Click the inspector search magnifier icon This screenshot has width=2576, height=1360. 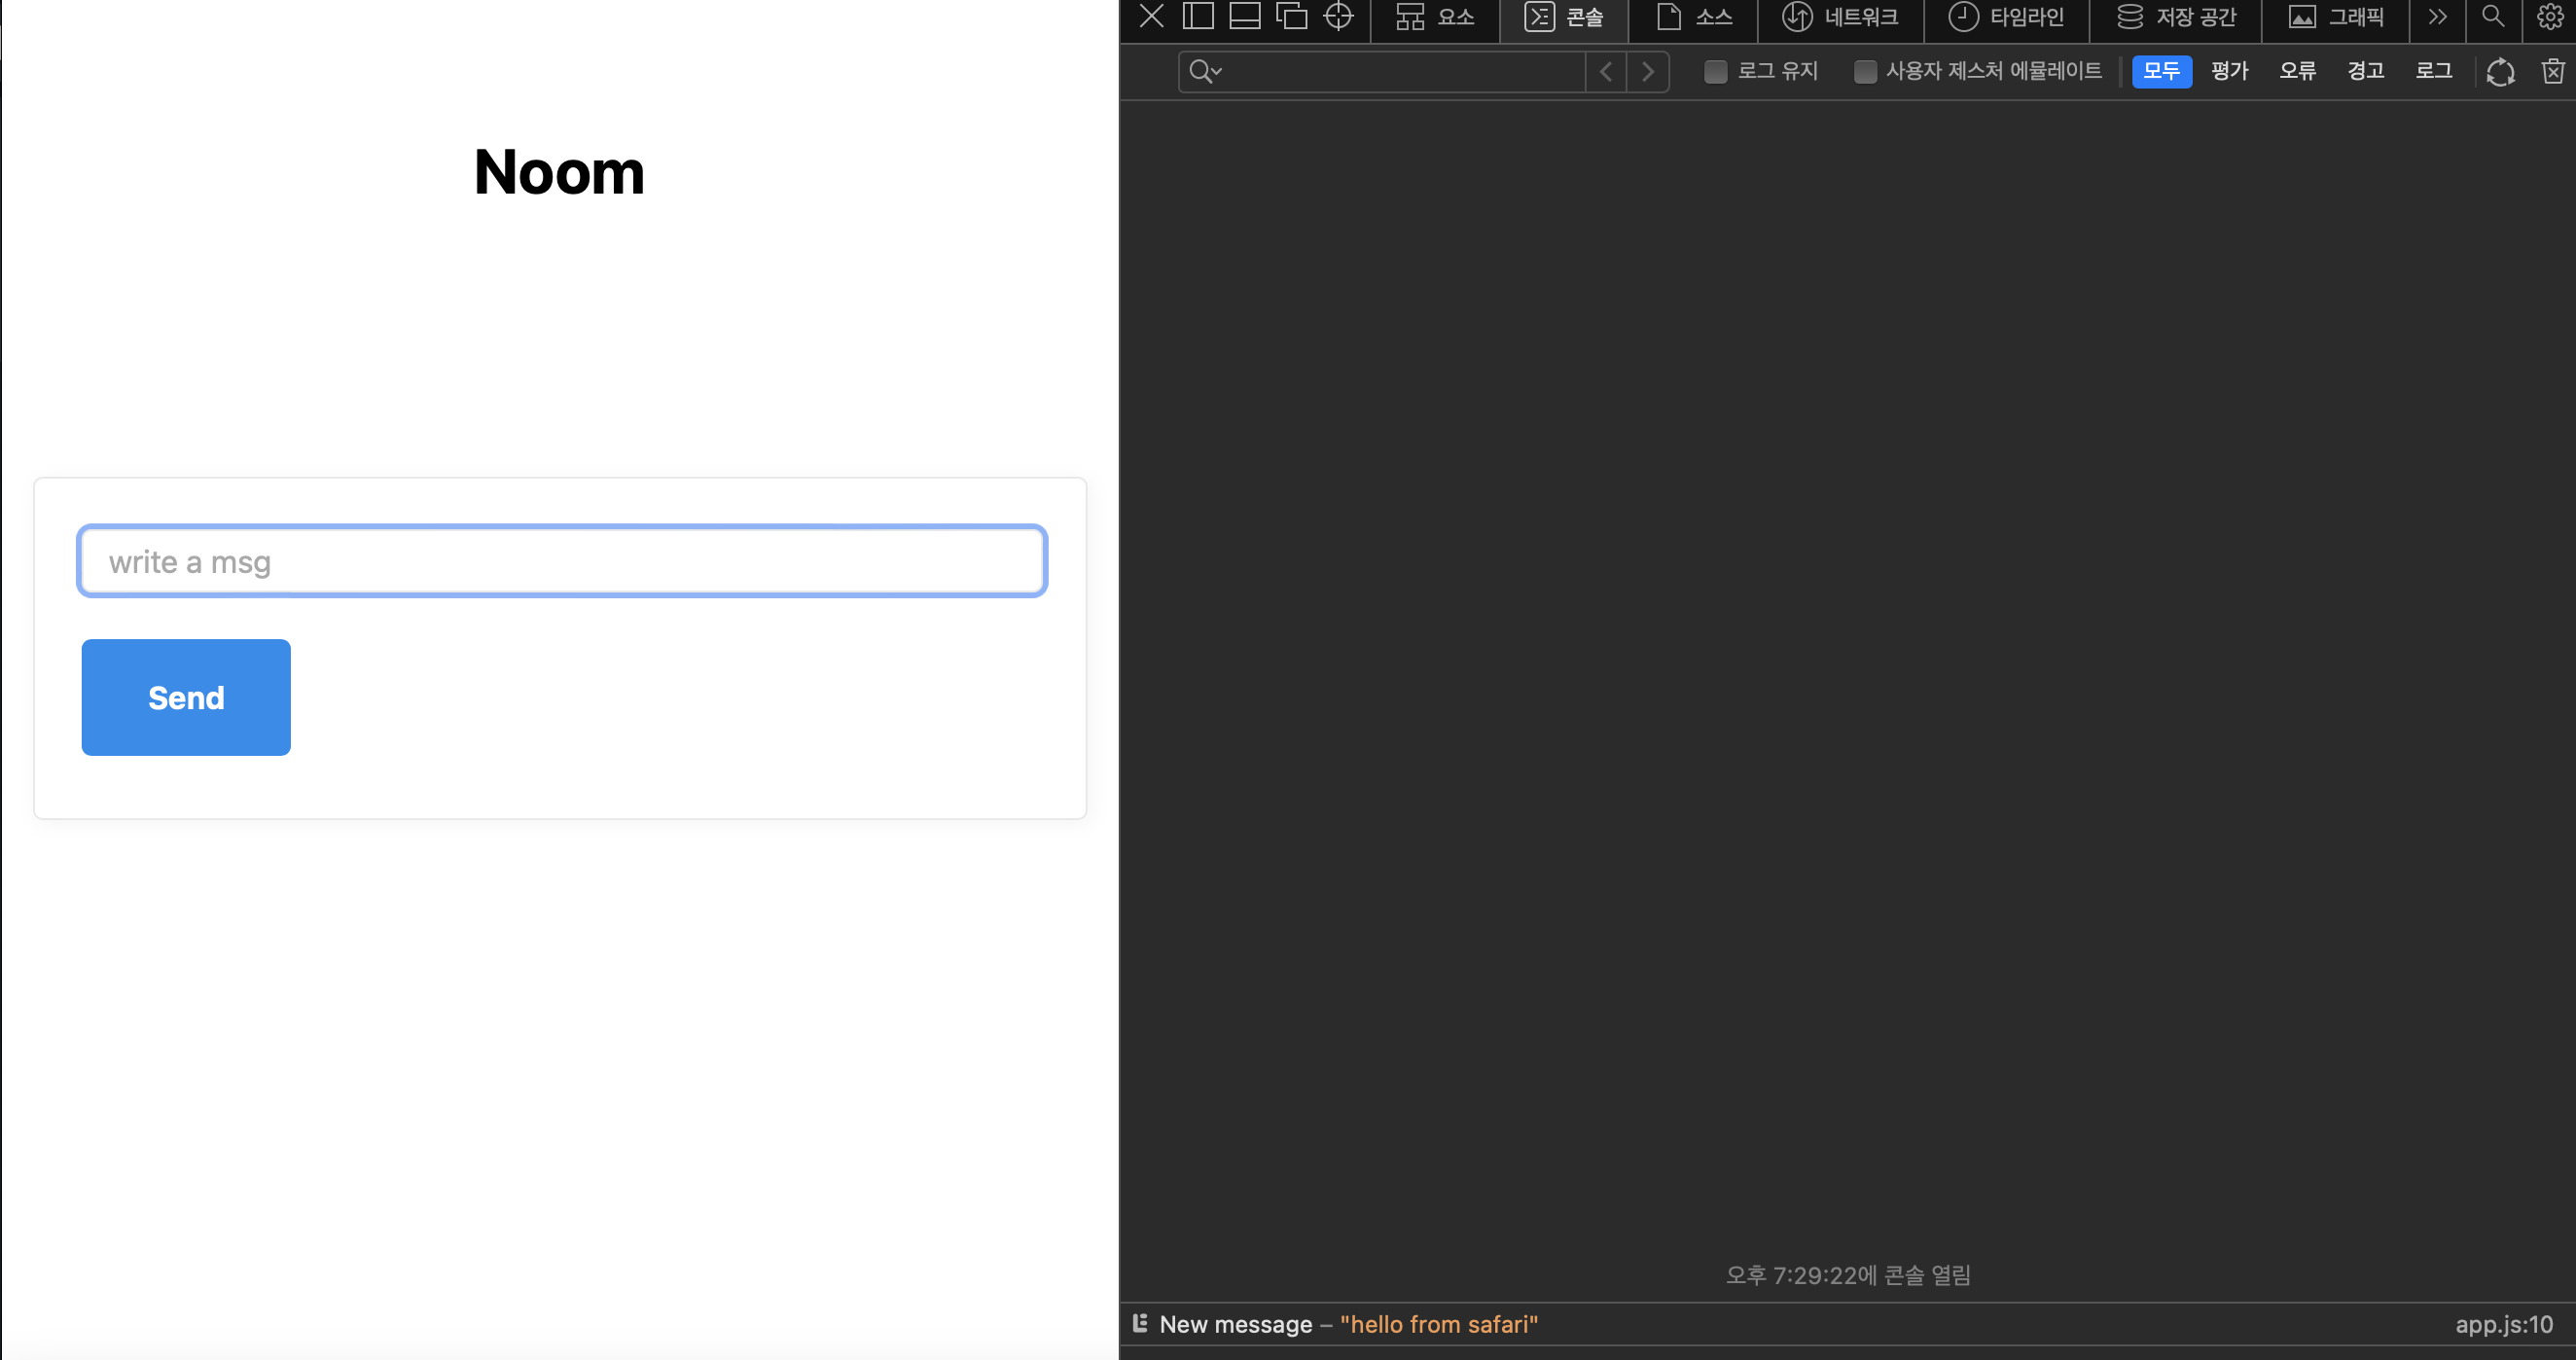(x=2493, y=16)
